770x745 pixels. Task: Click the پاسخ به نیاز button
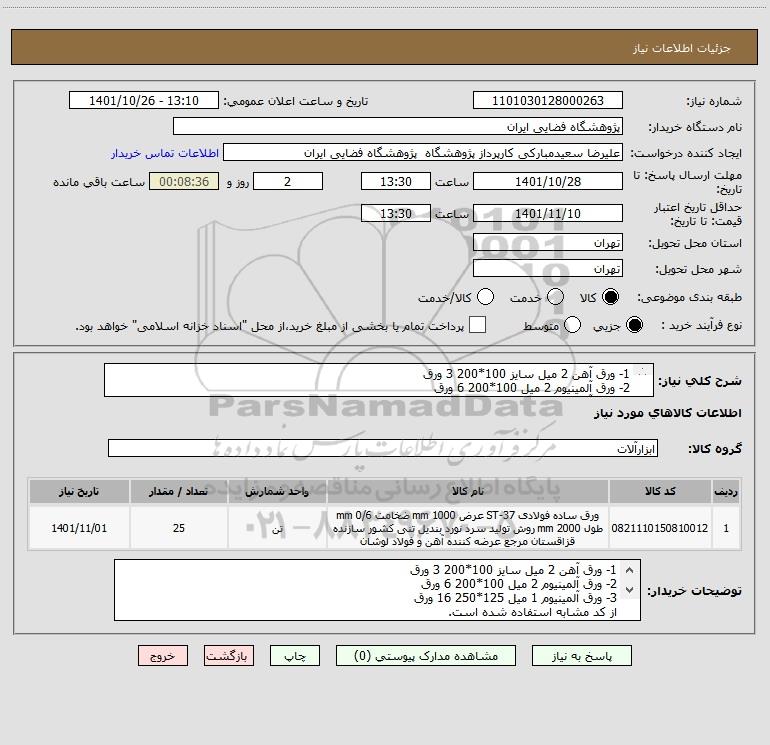582,656
